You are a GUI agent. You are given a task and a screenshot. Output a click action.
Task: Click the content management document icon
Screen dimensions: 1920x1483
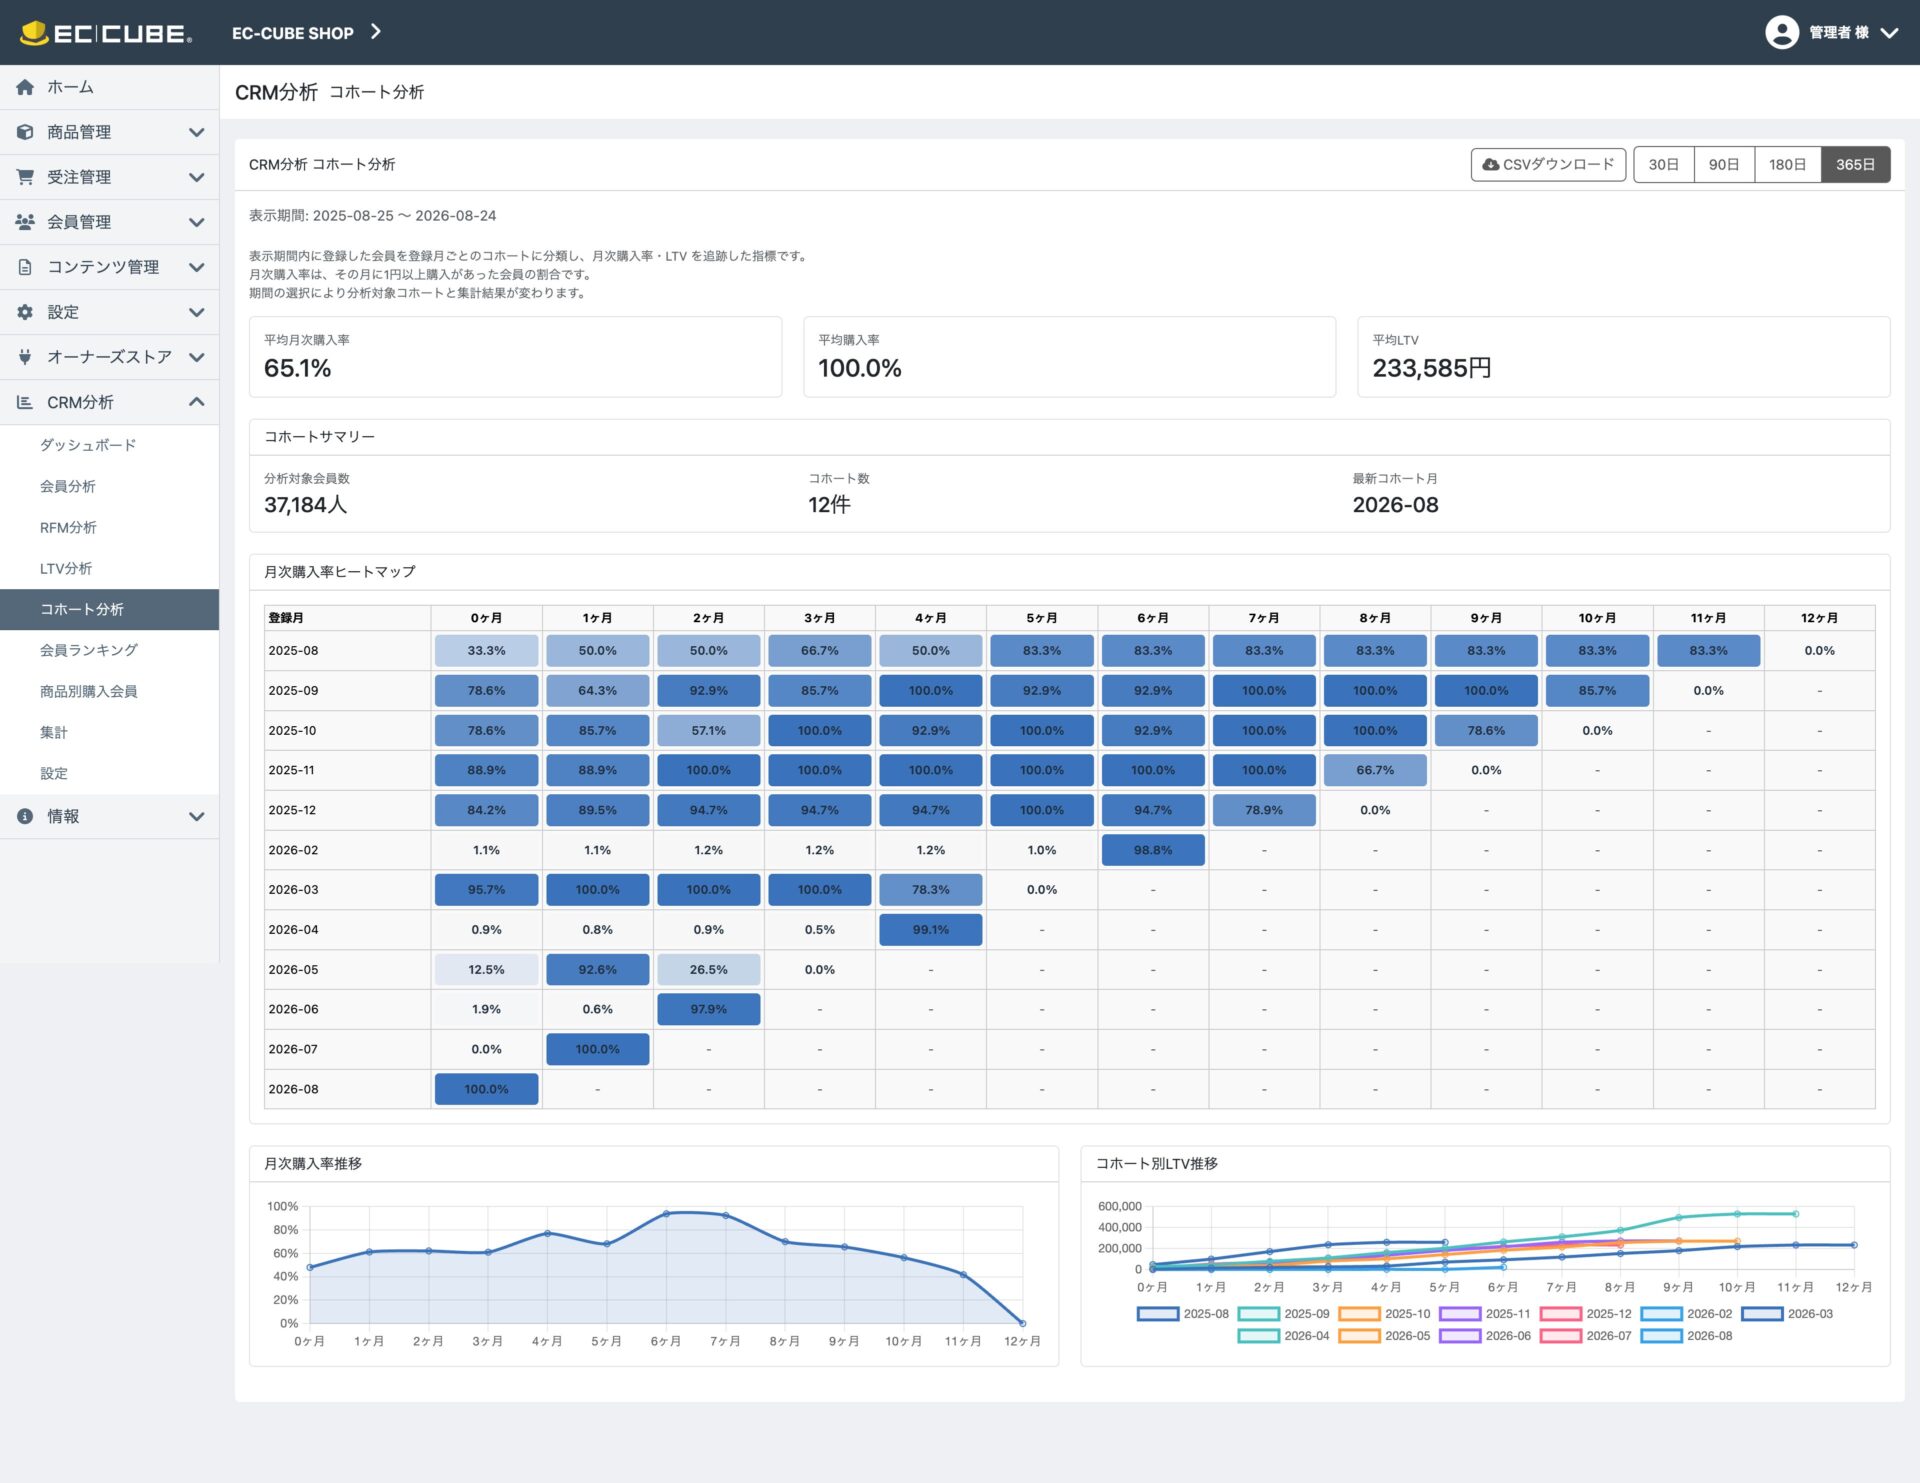tap(25, 267)
